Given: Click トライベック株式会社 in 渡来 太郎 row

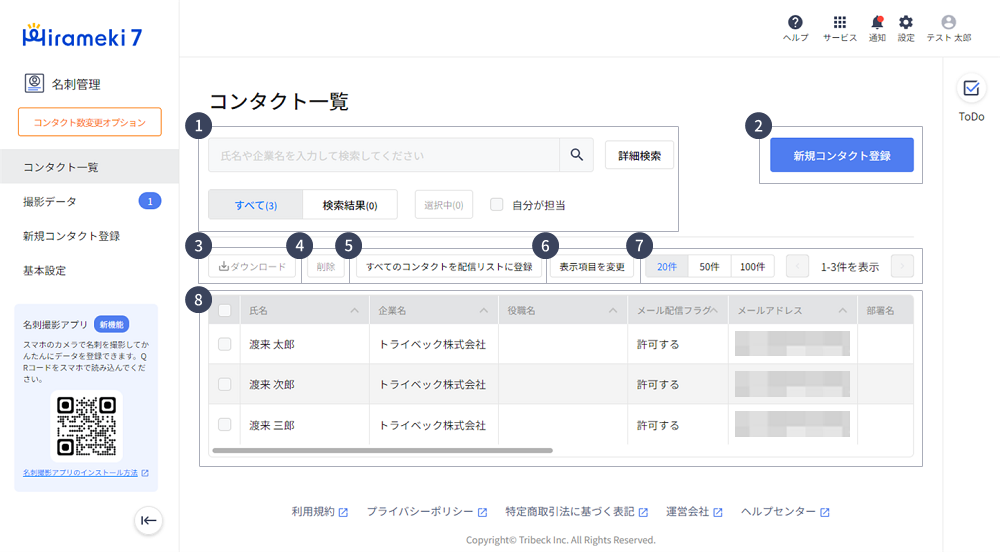Looking at the screenshot, I should 432,344.
